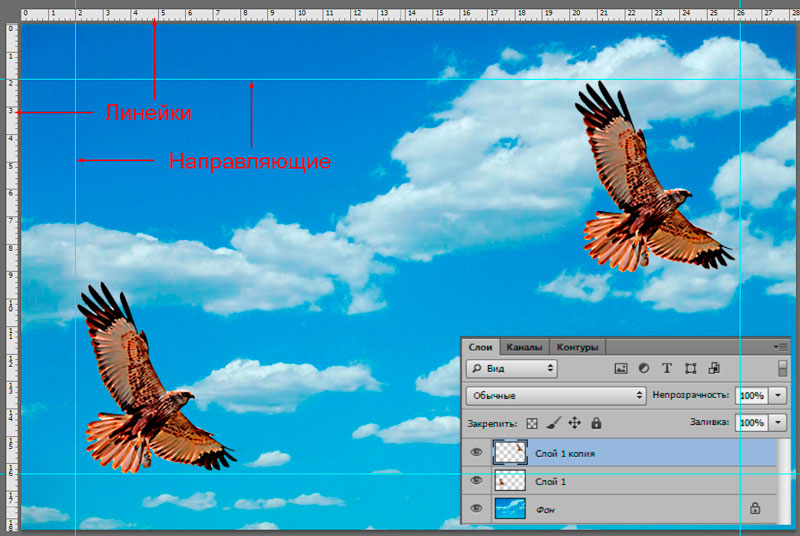Click the type layer filter icon
Screen dimensions: 800x536
tap(667, 368)
